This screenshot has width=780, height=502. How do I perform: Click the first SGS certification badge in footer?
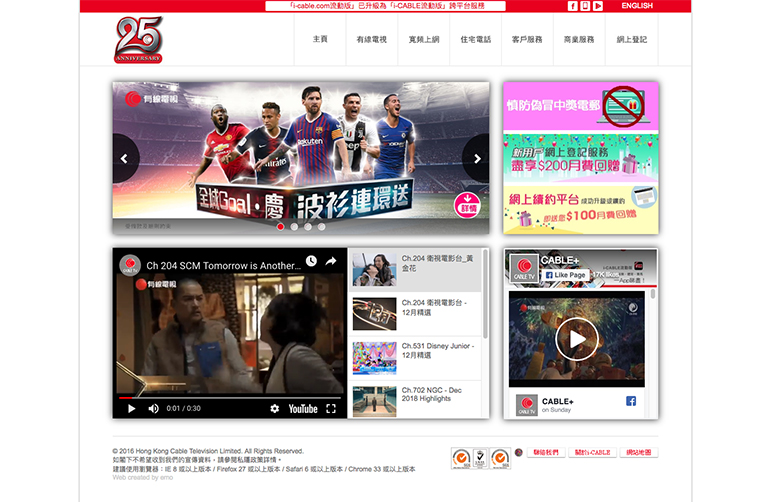coord(461,458)
